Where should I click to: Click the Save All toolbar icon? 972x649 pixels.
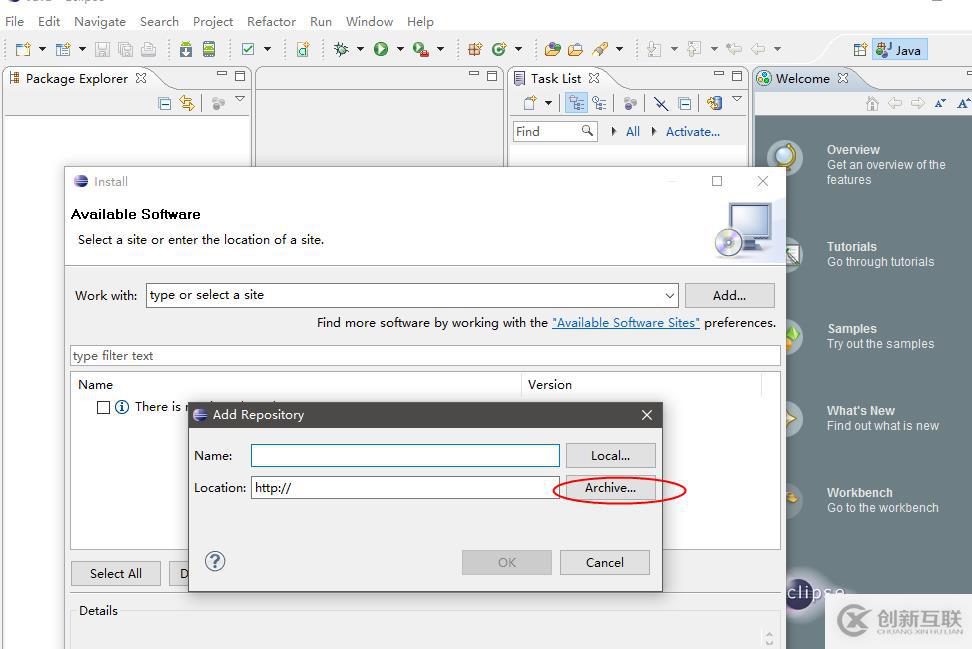125,49
